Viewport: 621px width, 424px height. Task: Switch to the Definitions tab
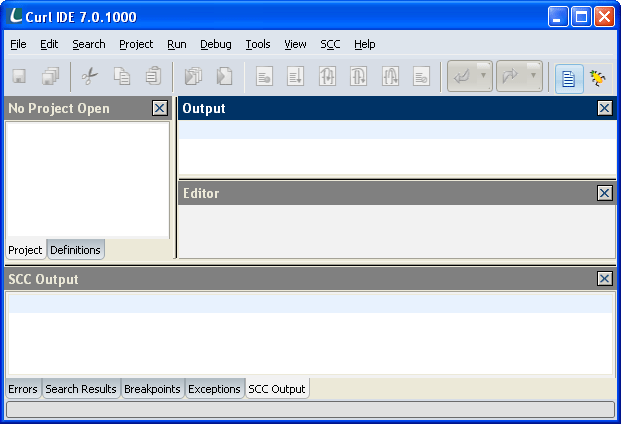(75, 250)
